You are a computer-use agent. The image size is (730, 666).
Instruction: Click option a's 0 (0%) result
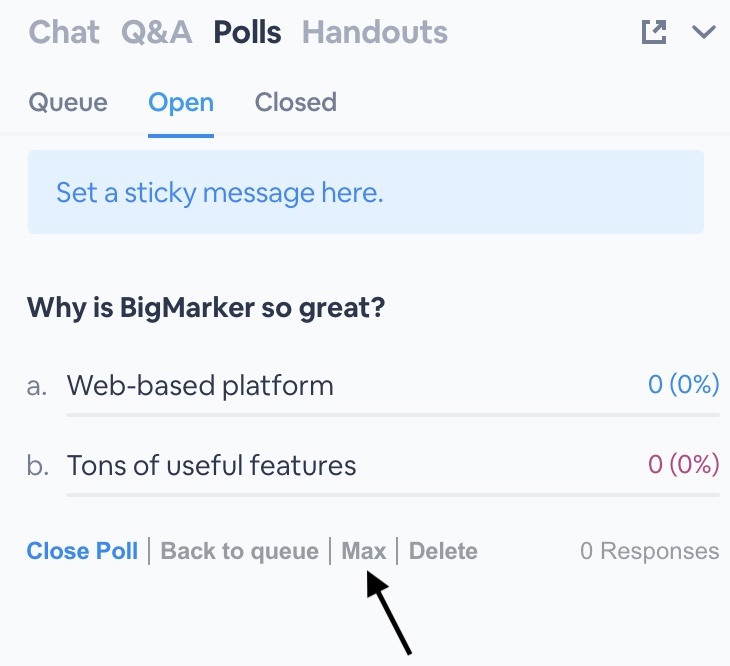coord(683,384)
